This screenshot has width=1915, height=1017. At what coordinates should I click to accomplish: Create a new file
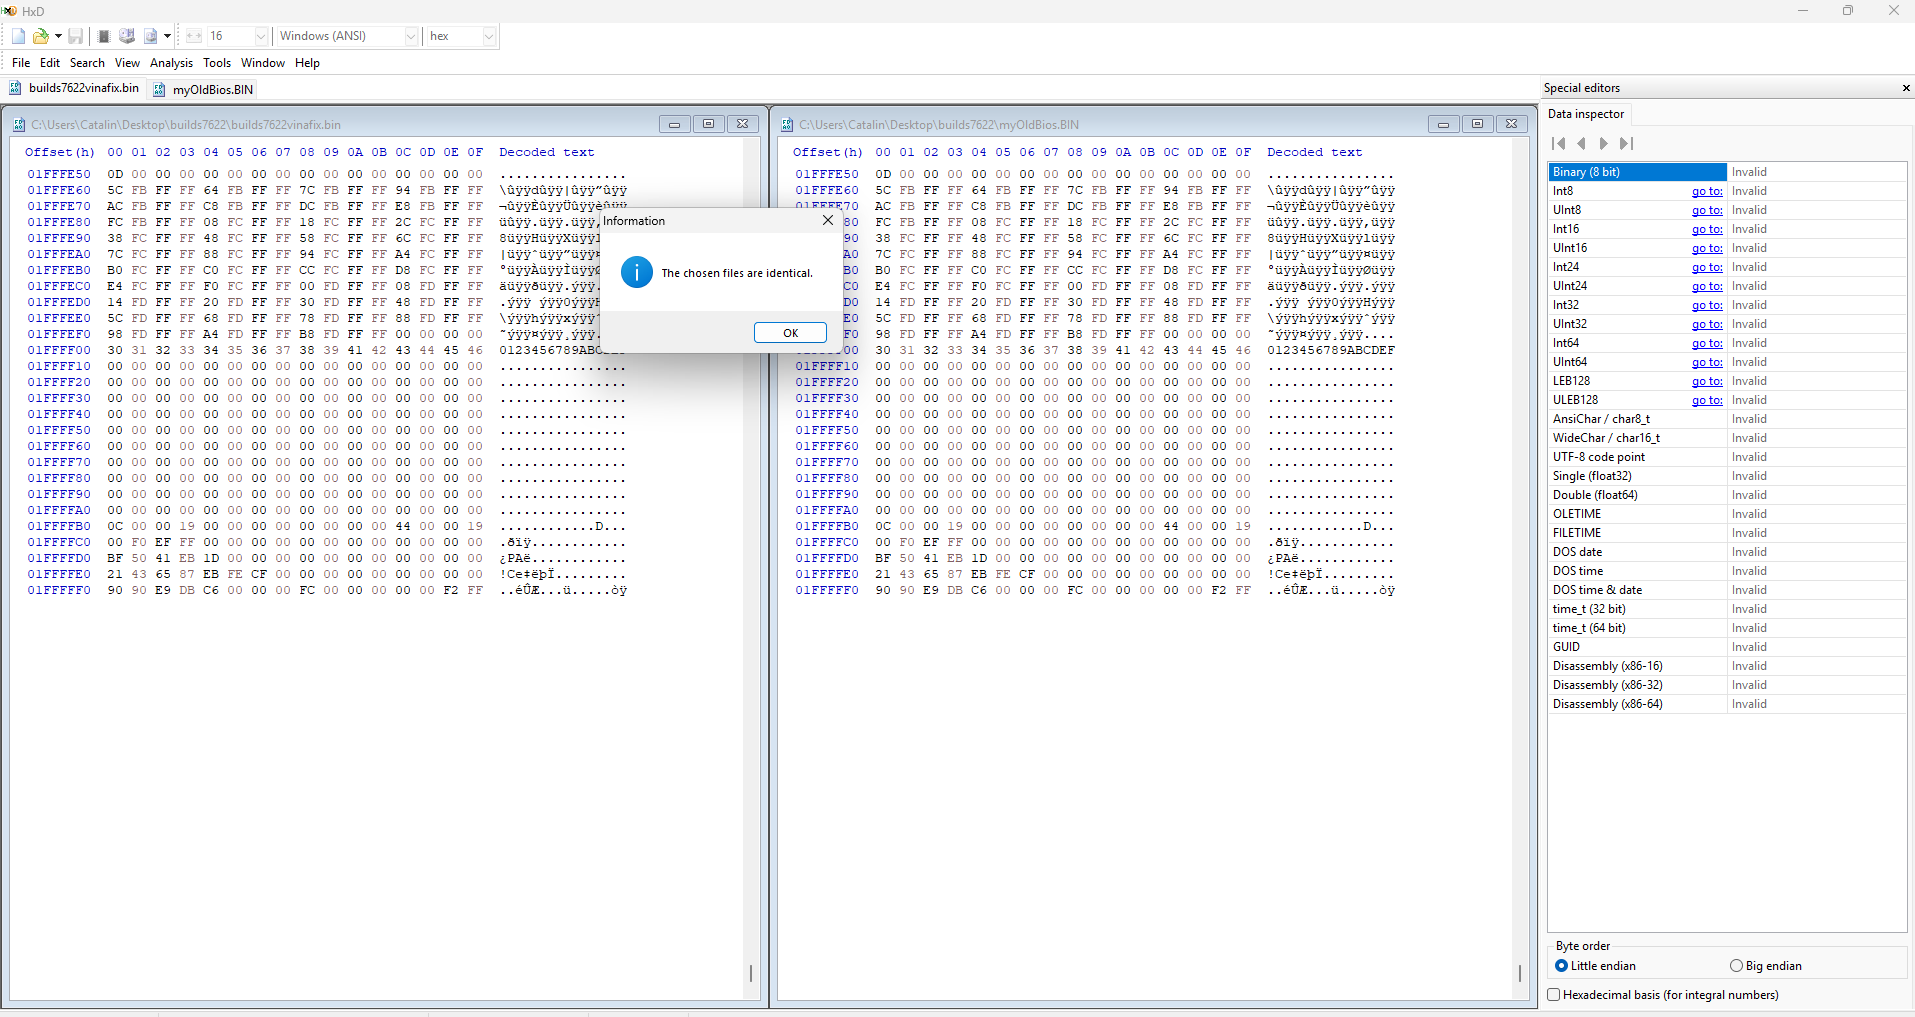click(x=17, y=36)
